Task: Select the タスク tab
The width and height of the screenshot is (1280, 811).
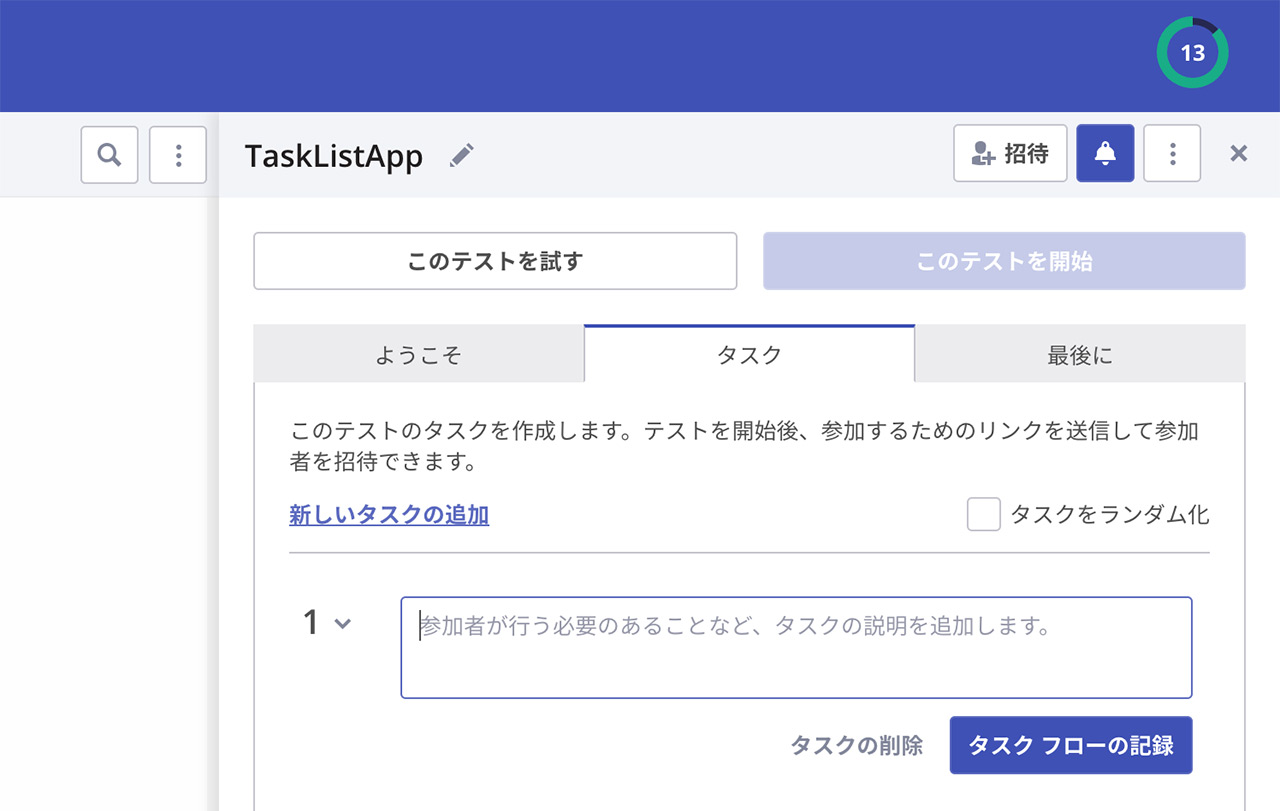Action: (749, 355)
